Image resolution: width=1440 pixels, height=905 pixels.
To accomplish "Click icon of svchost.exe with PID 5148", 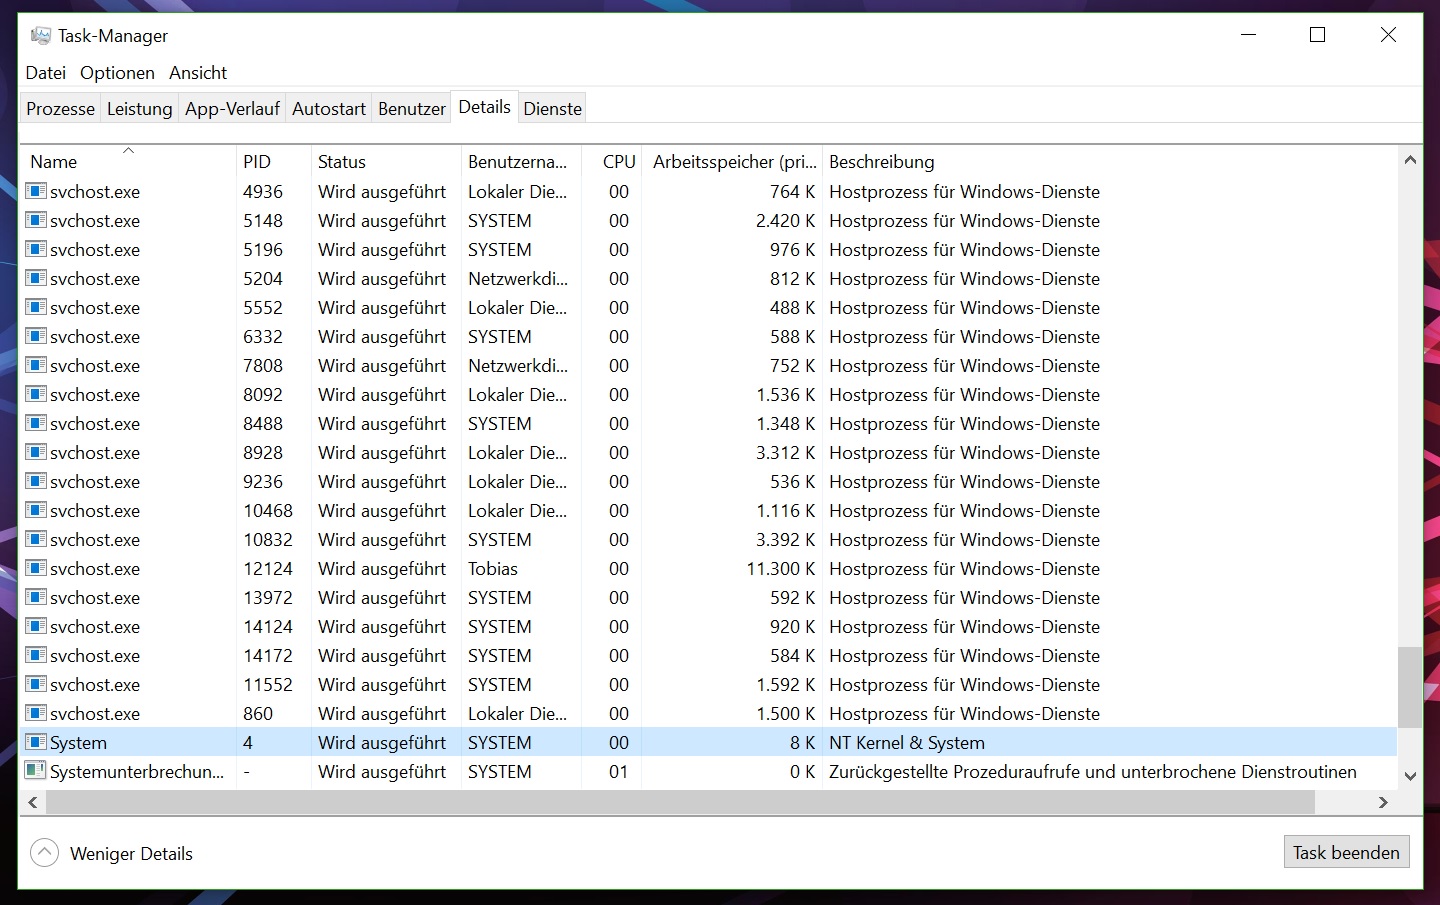I will tap(36, 220).
